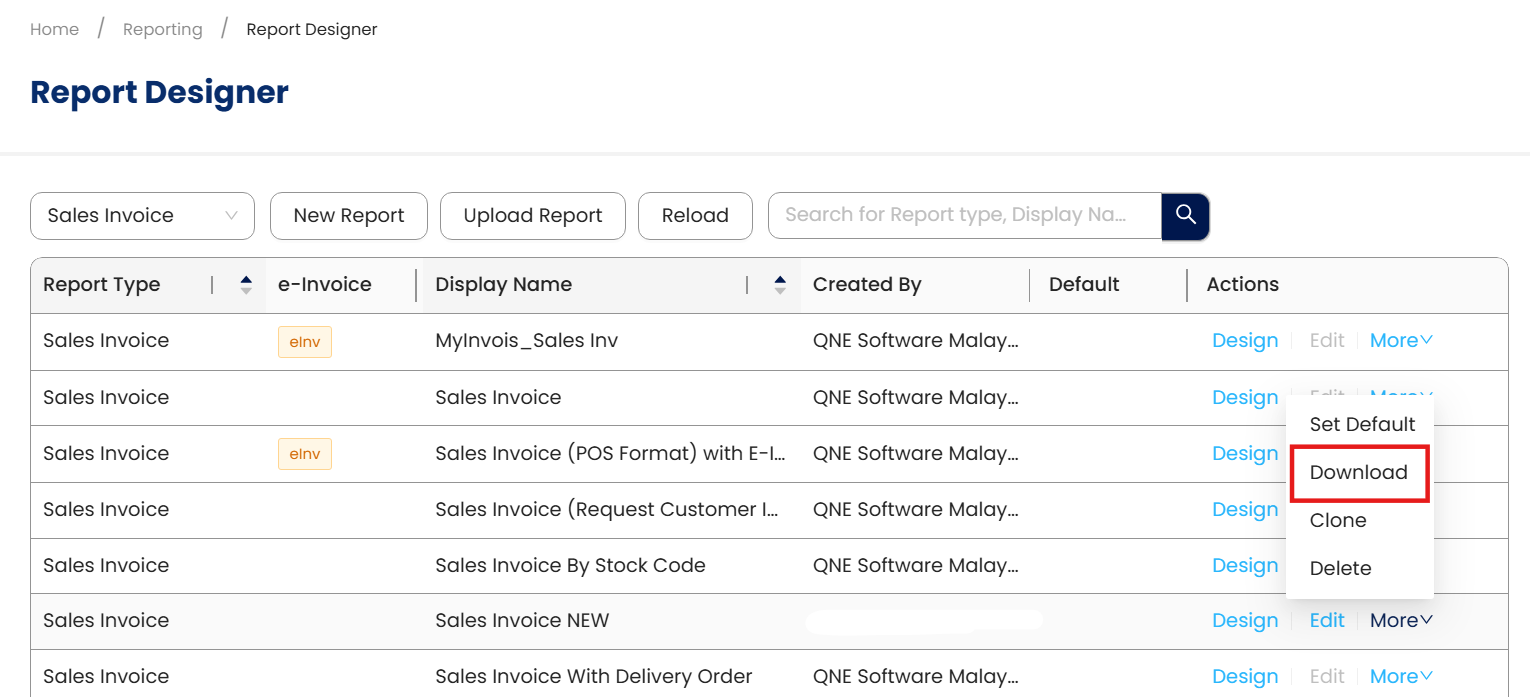Sort by Display Name column arrows
Image resolution: width=1530 pixels, height=697 pixels.
(780, 285)
